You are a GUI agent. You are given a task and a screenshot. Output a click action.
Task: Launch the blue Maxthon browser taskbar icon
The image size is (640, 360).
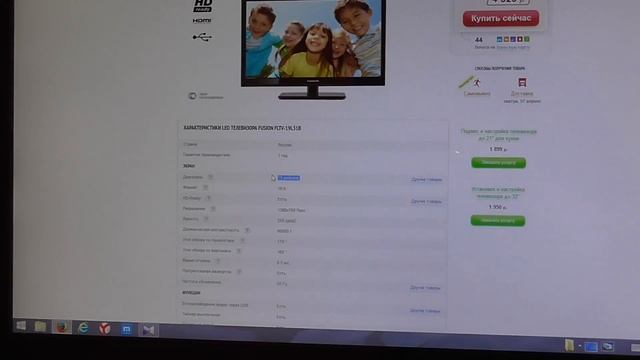127,329
